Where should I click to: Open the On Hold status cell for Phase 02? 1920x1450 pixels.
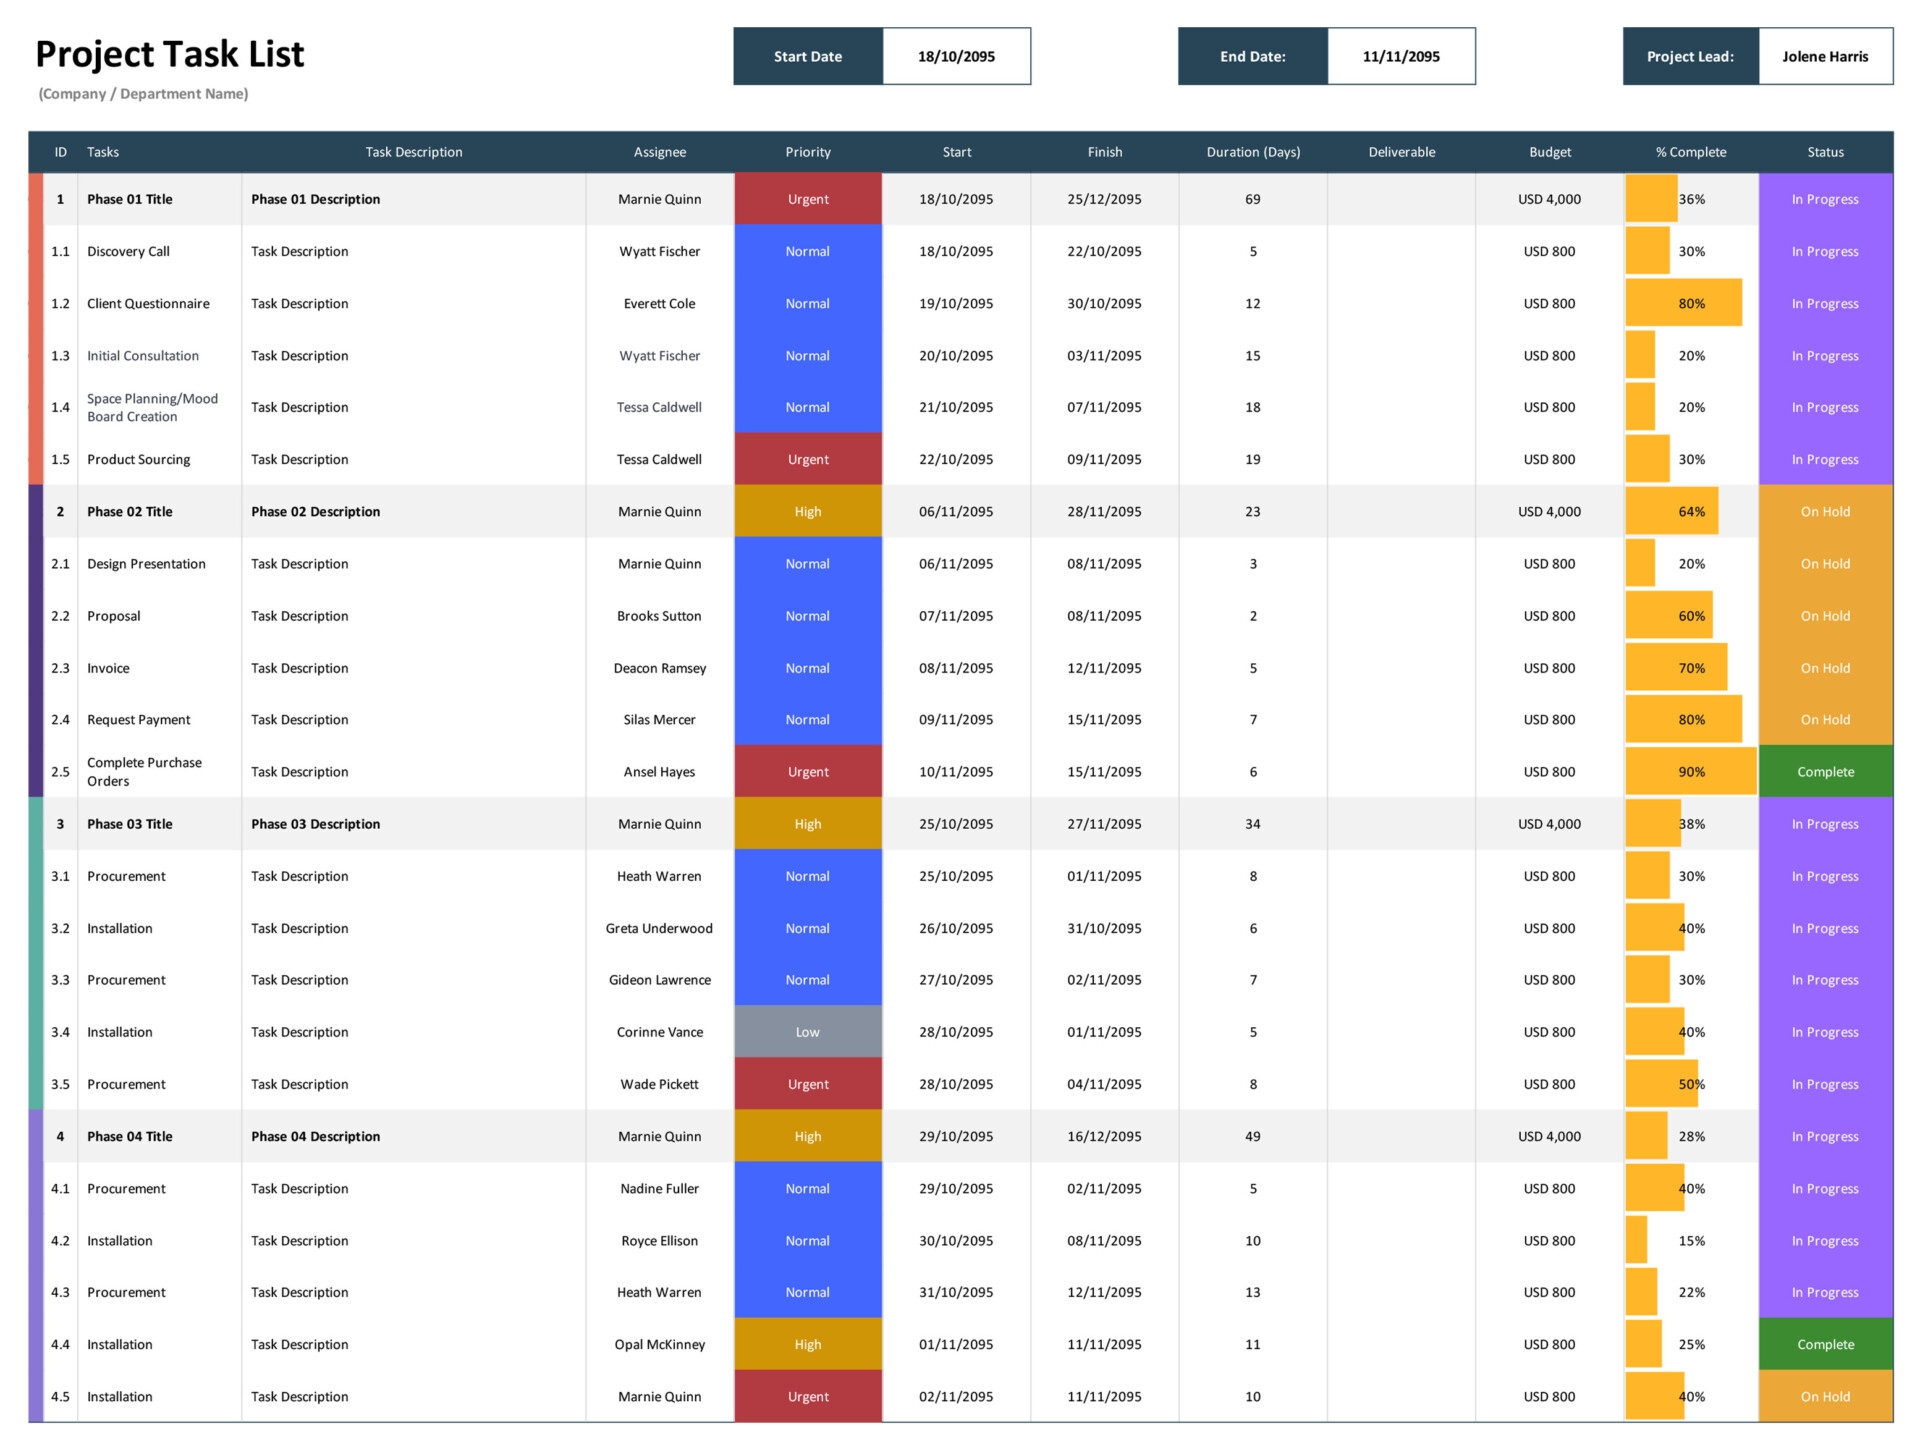(1824, 511)
